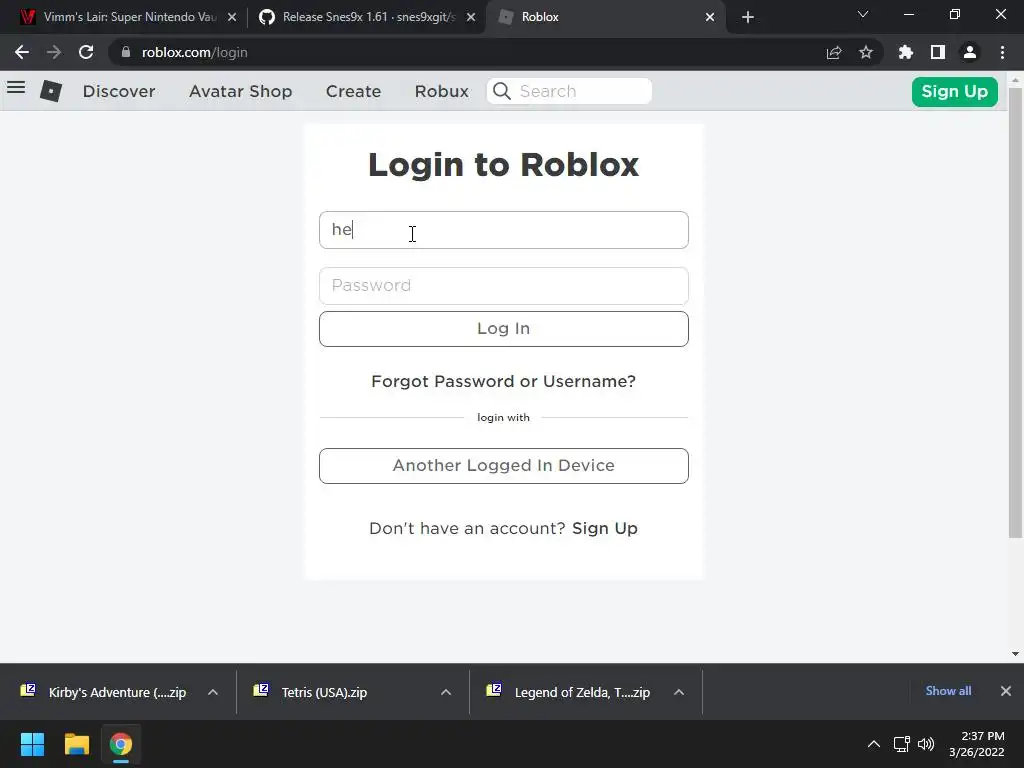Click the green Sign Up button

954,91
